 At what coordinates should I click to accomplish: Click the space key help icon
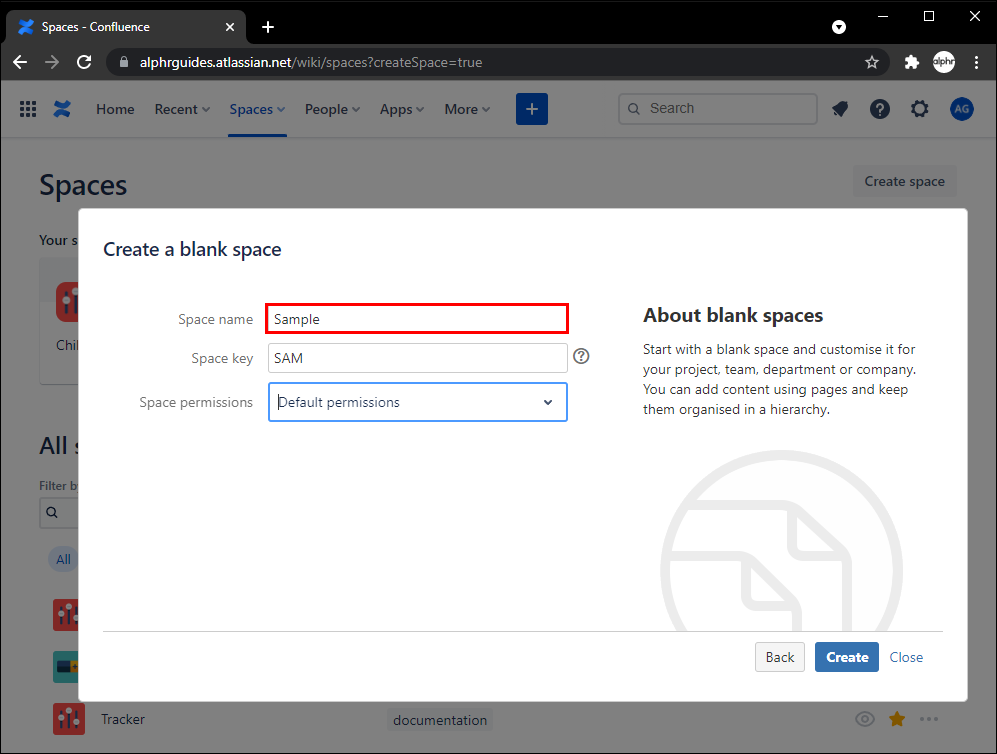[x=581, y=356]
